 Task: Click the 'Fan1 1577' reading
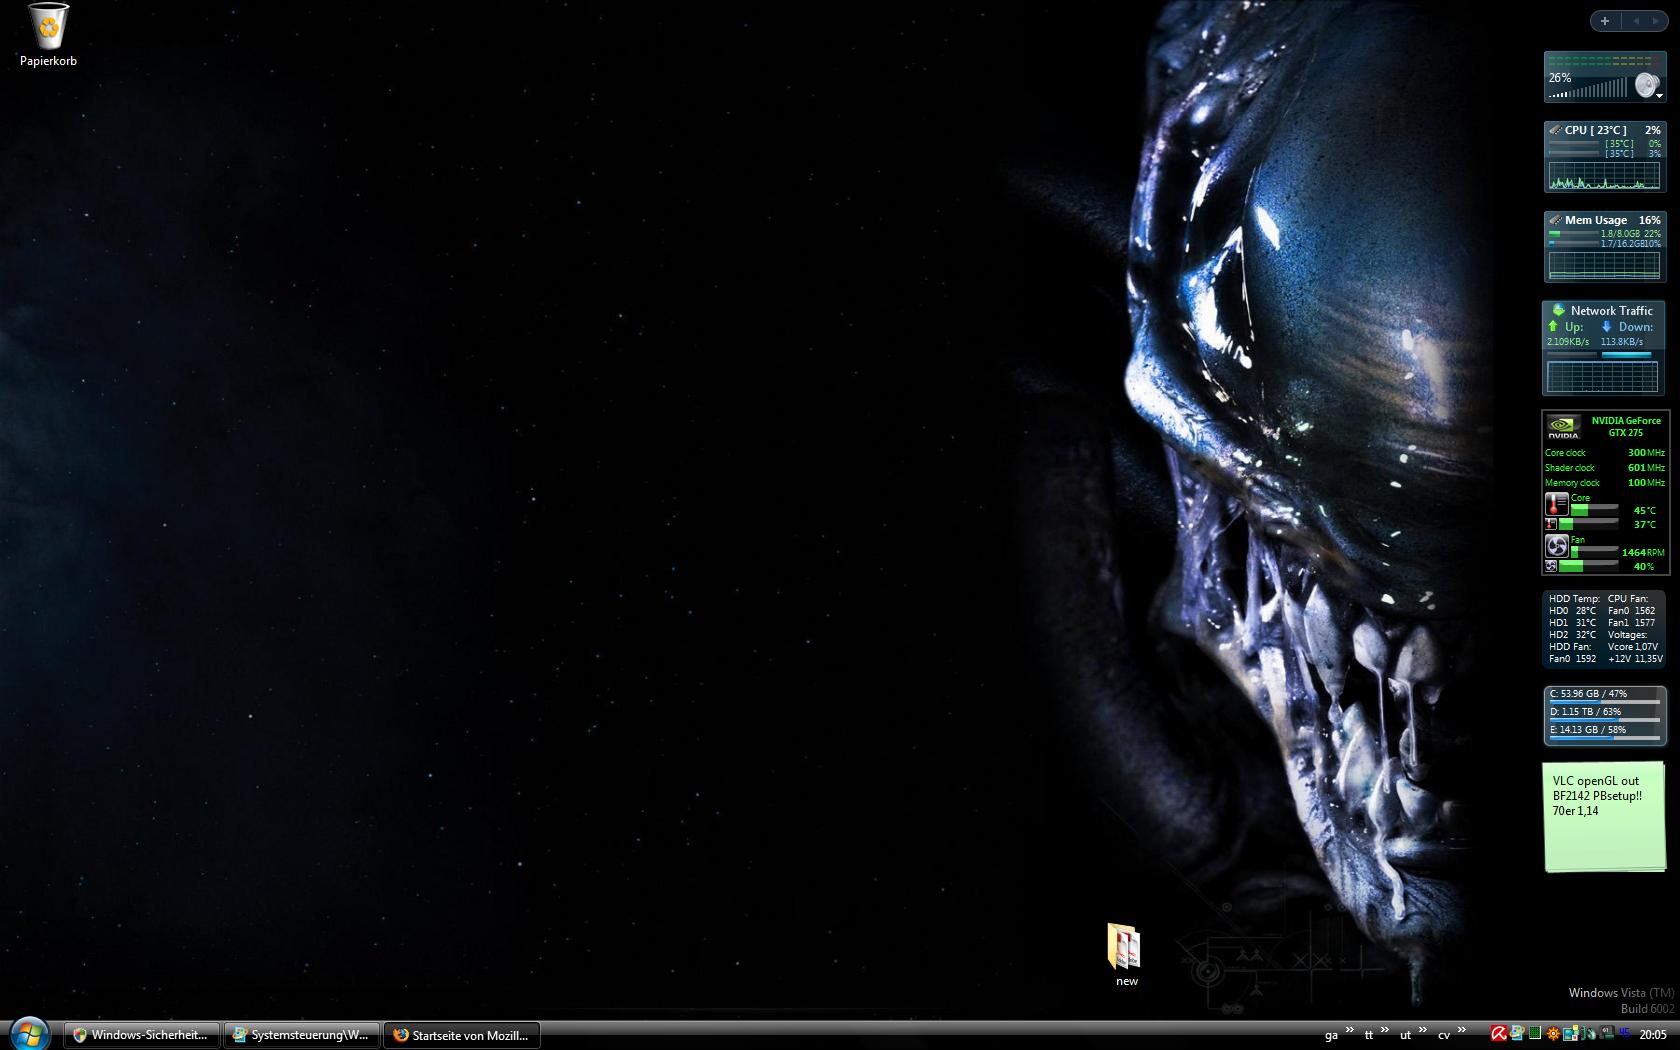[x=1631, y=622]
